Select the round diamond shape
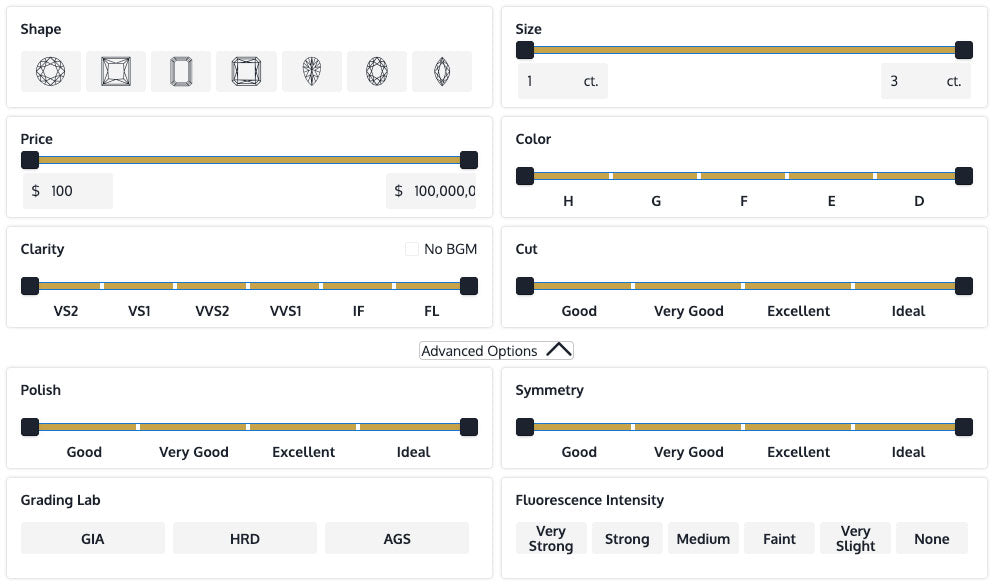The image size is (995, 586). click(50, 72)
